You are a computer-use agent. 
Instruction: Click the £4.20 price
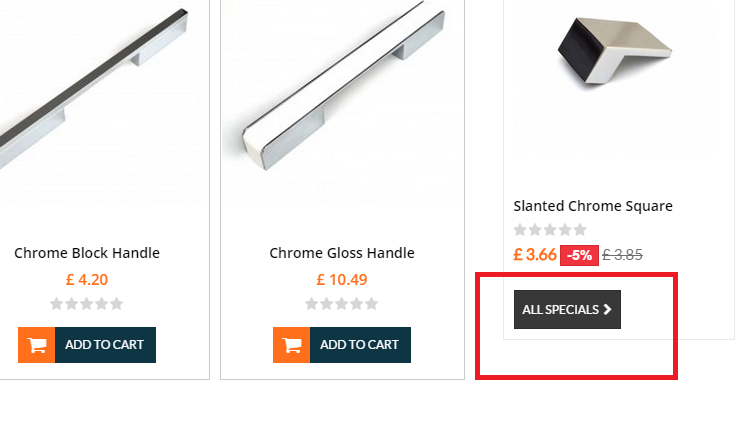(x=87, y=280)
